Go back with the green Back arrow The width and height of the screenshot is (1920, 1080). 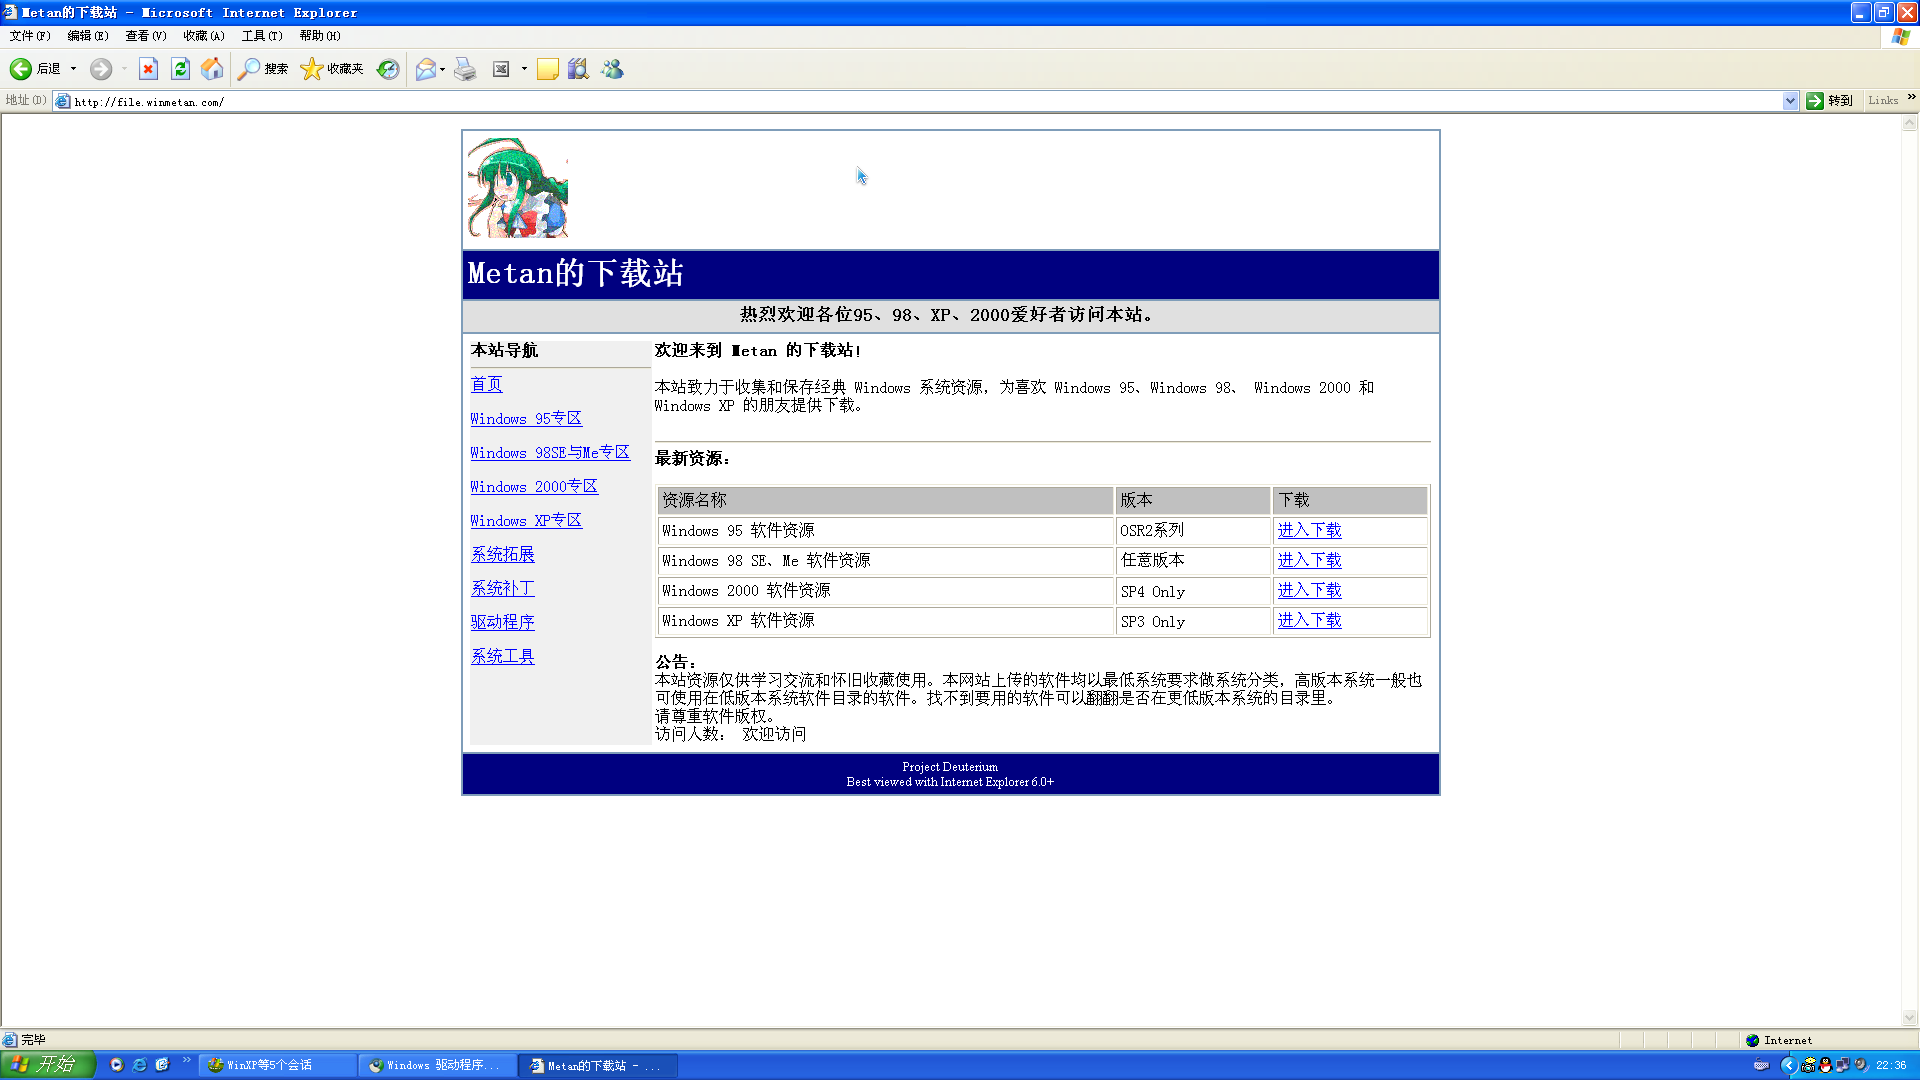point(34,69)
